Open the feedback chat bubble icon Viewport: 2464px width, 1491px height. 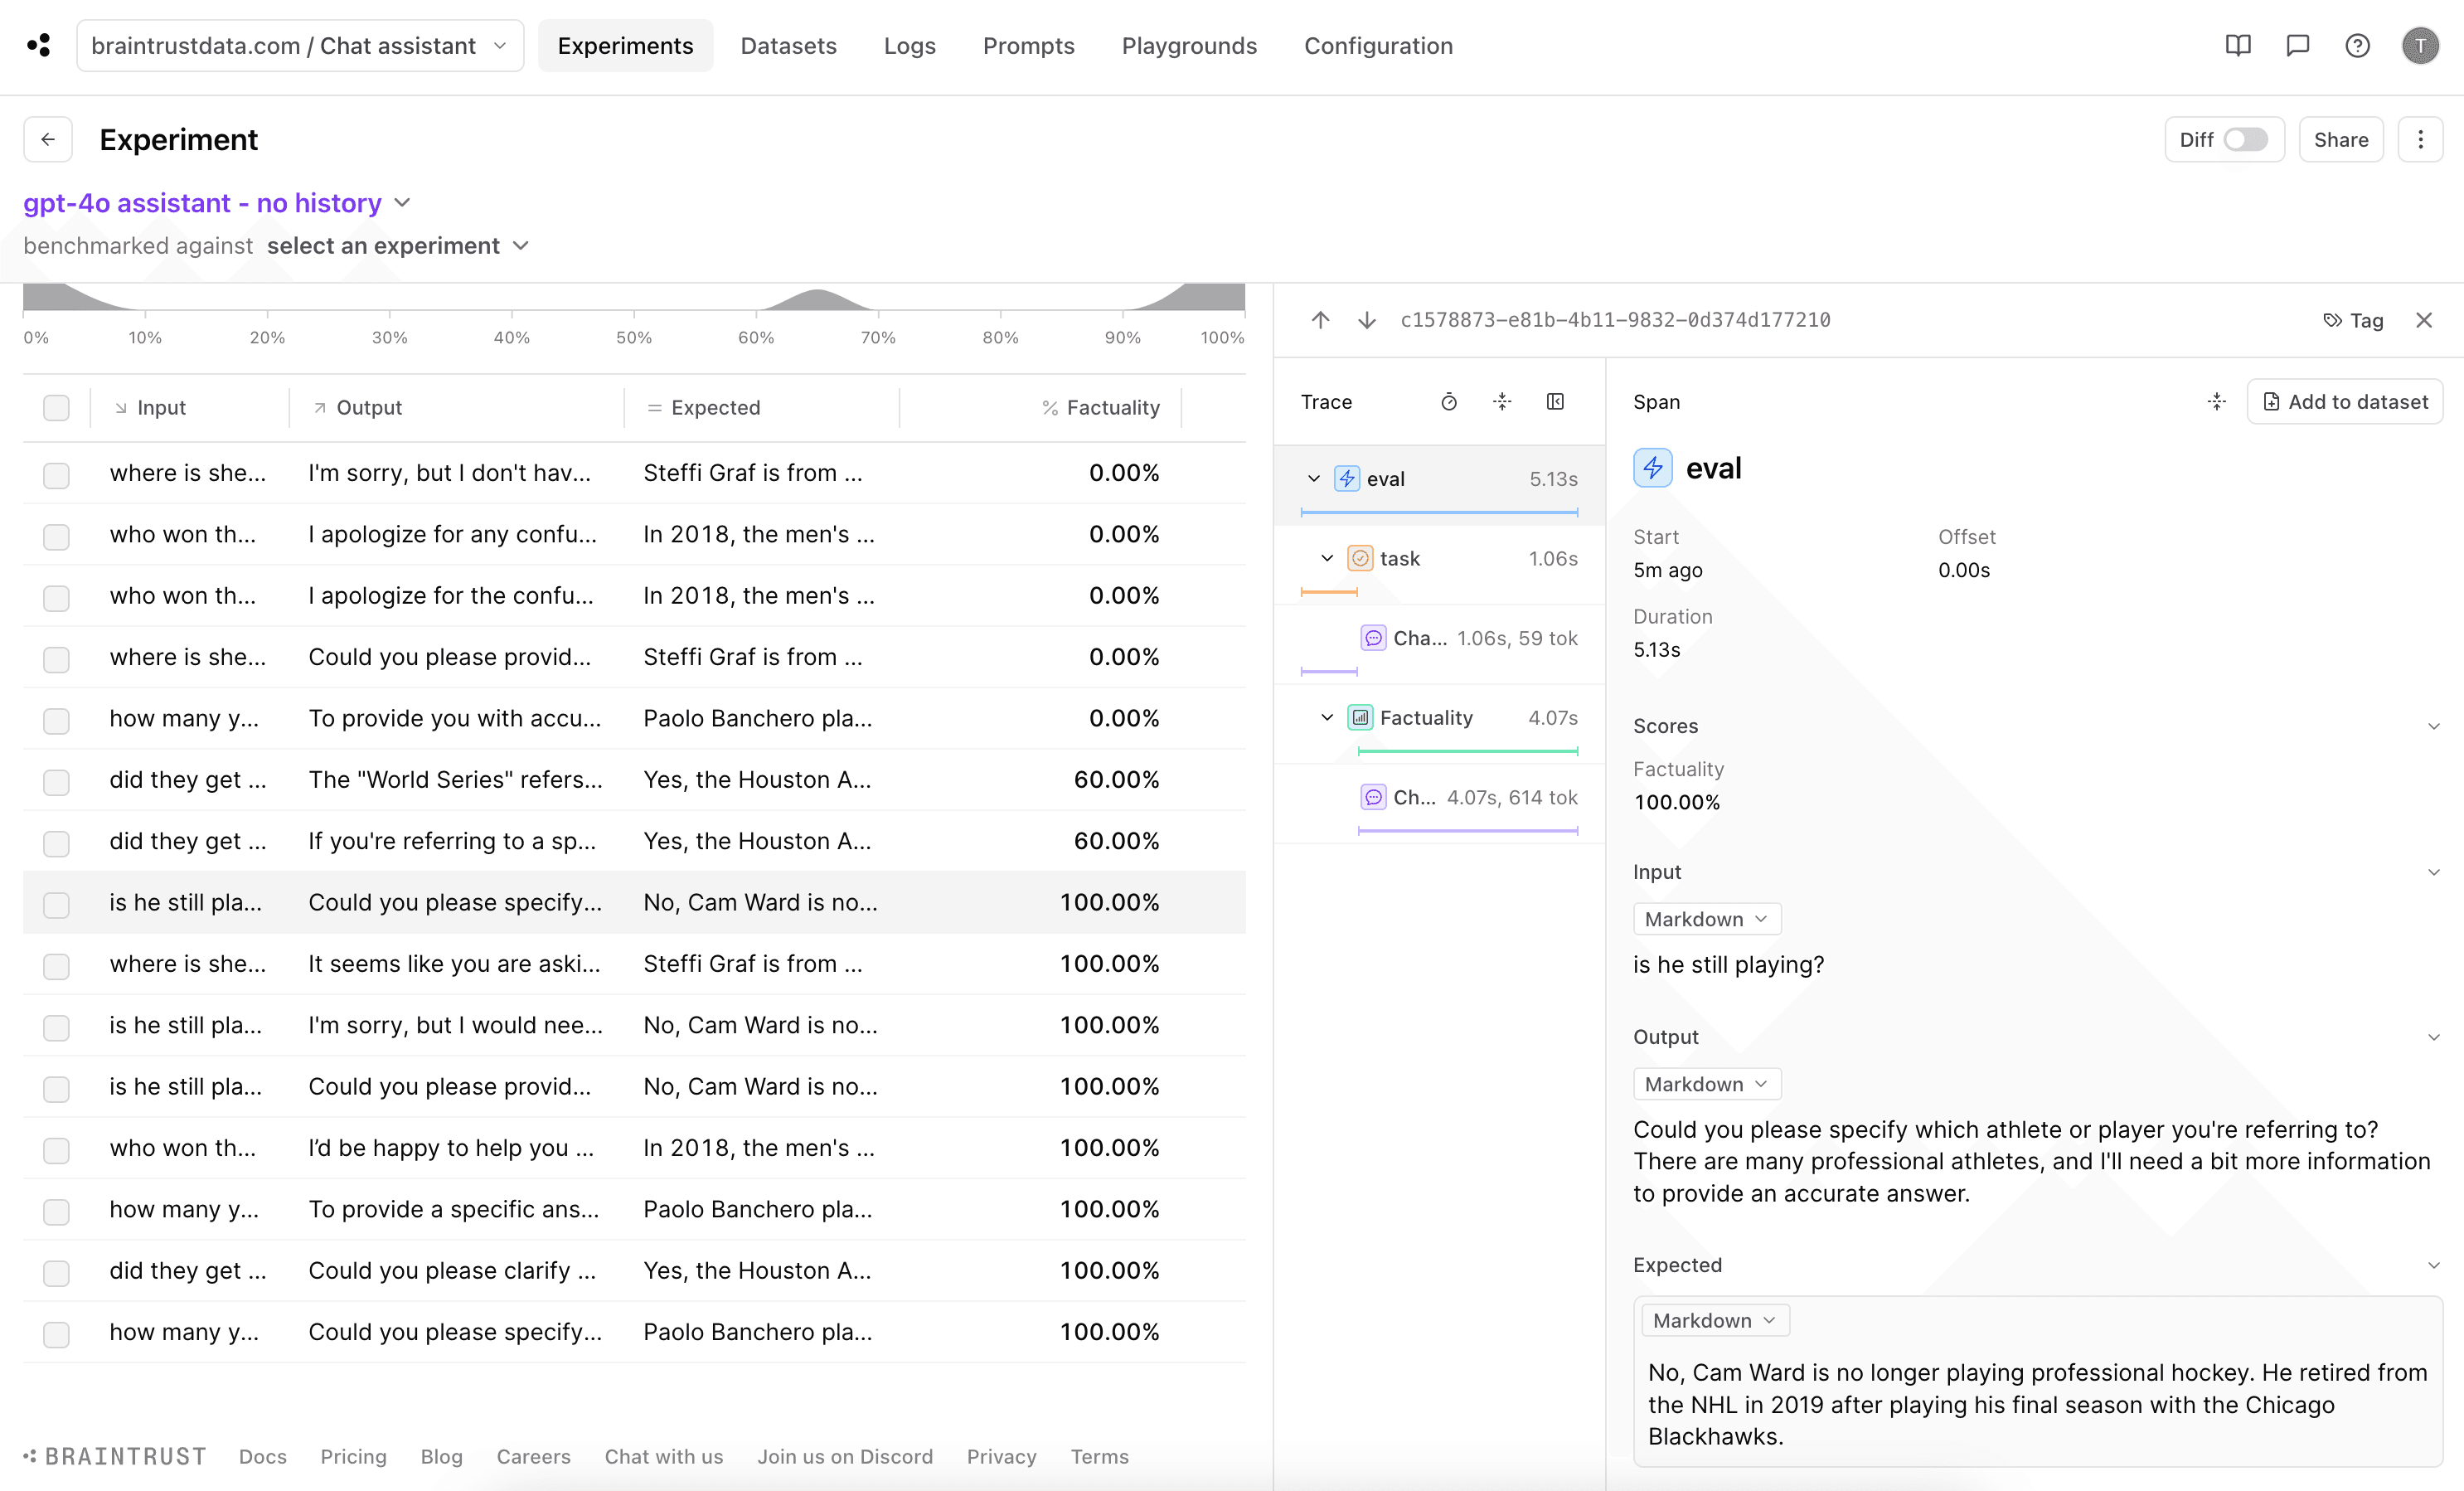2297,46
